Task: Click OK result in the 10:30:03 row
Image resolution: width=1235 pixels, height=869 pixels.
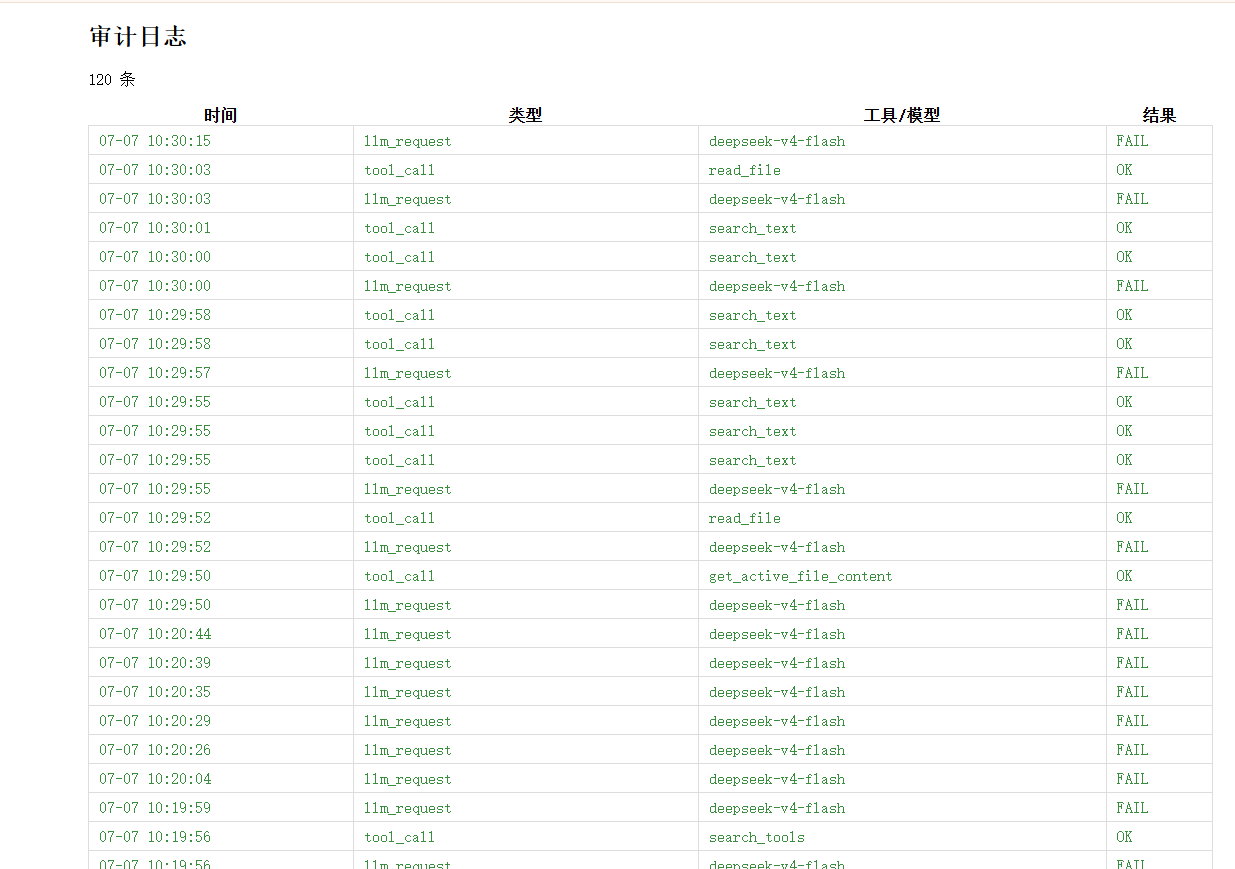Action: tap(1125, 170)
